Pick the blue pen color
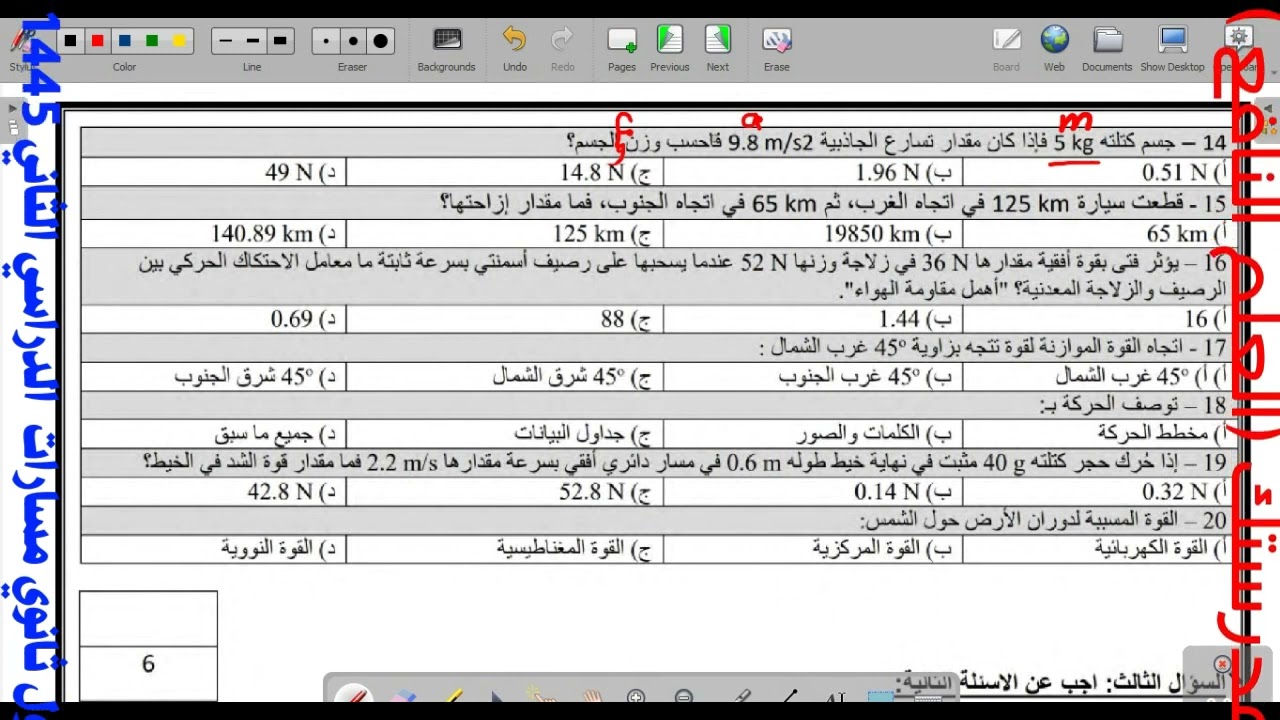1280x720 pixels. (124, 41)
